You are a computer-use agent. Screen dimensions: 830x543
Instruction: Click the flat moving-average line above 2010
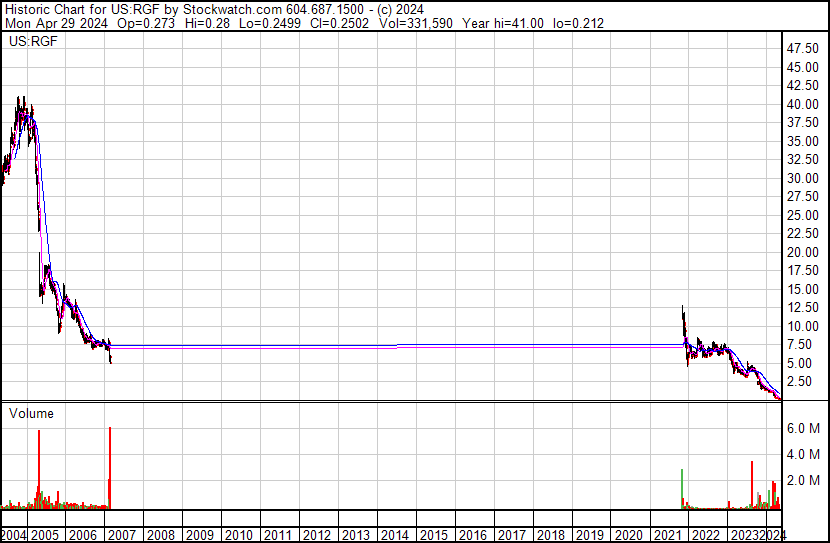click(x=238, y=347)
